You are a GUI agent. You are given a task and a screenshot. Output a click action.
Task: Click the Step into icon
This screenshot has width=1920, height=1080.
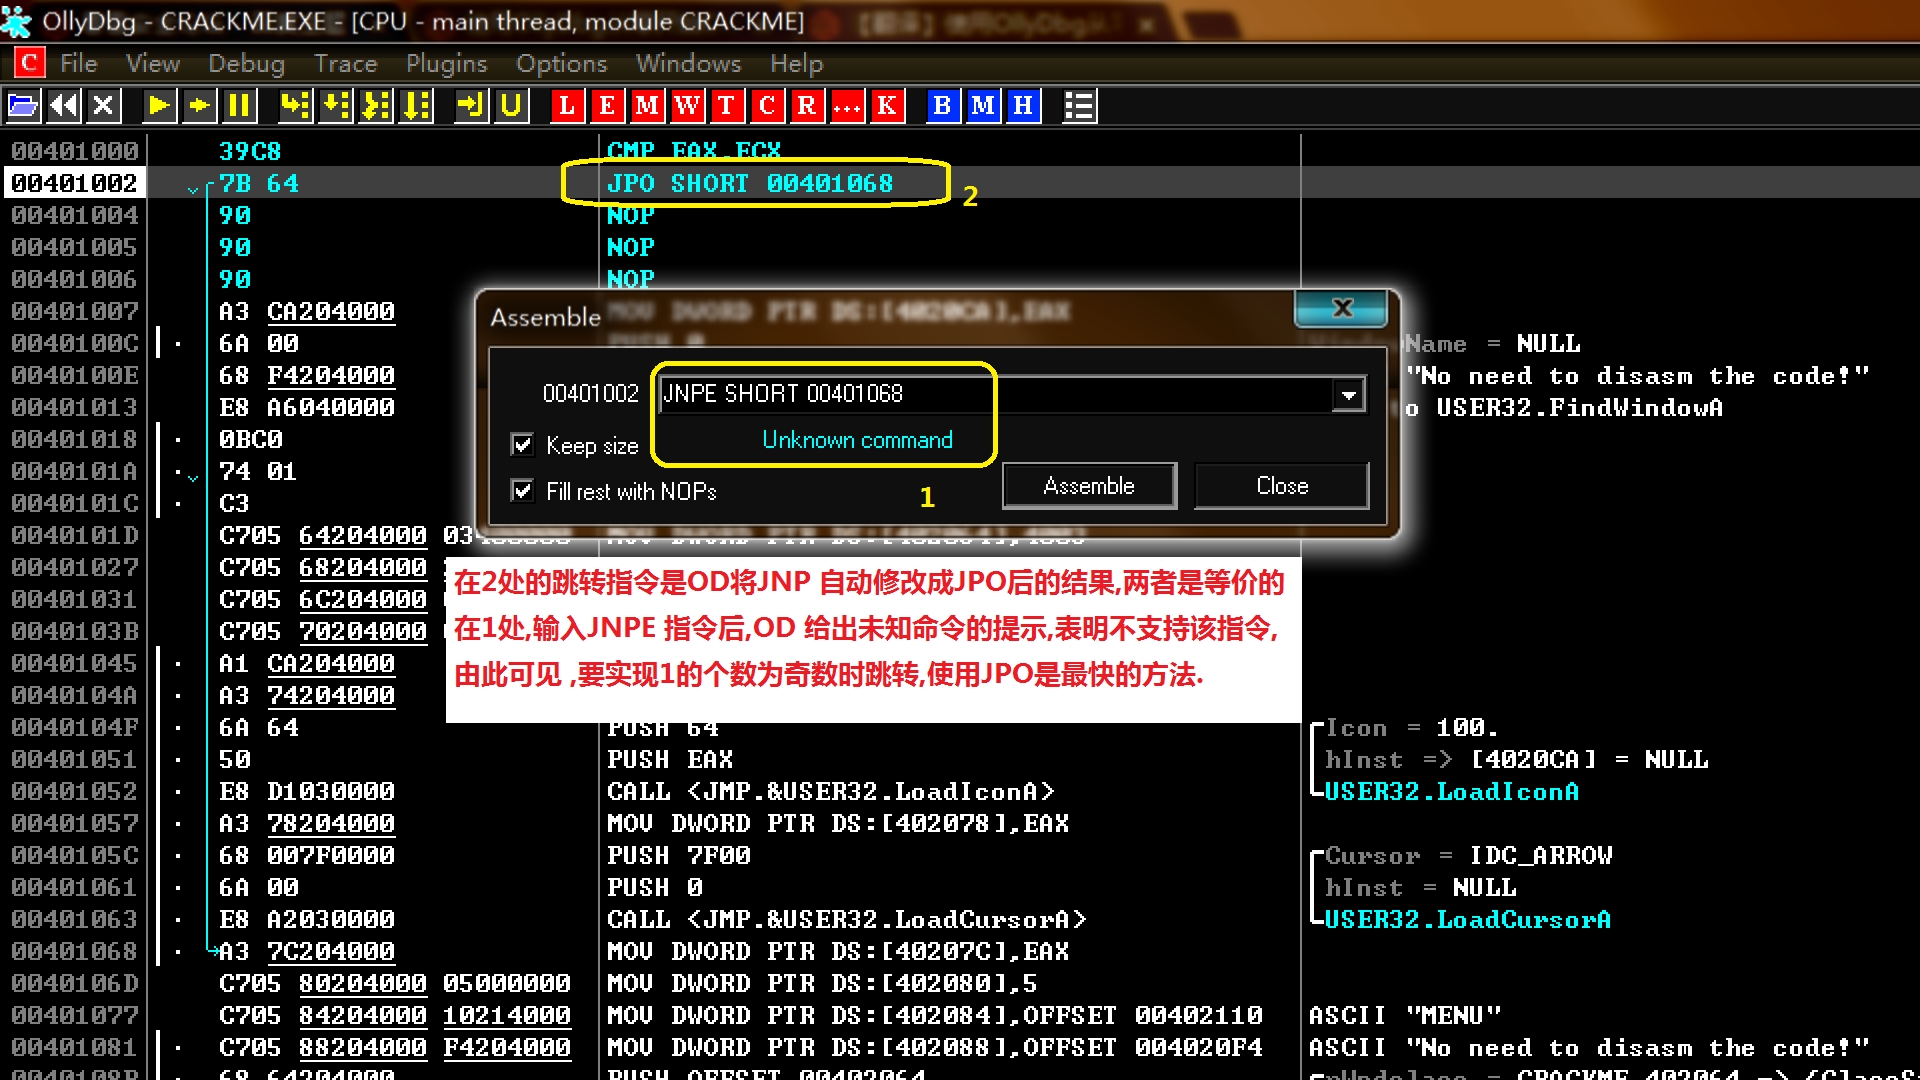point(295,105)
